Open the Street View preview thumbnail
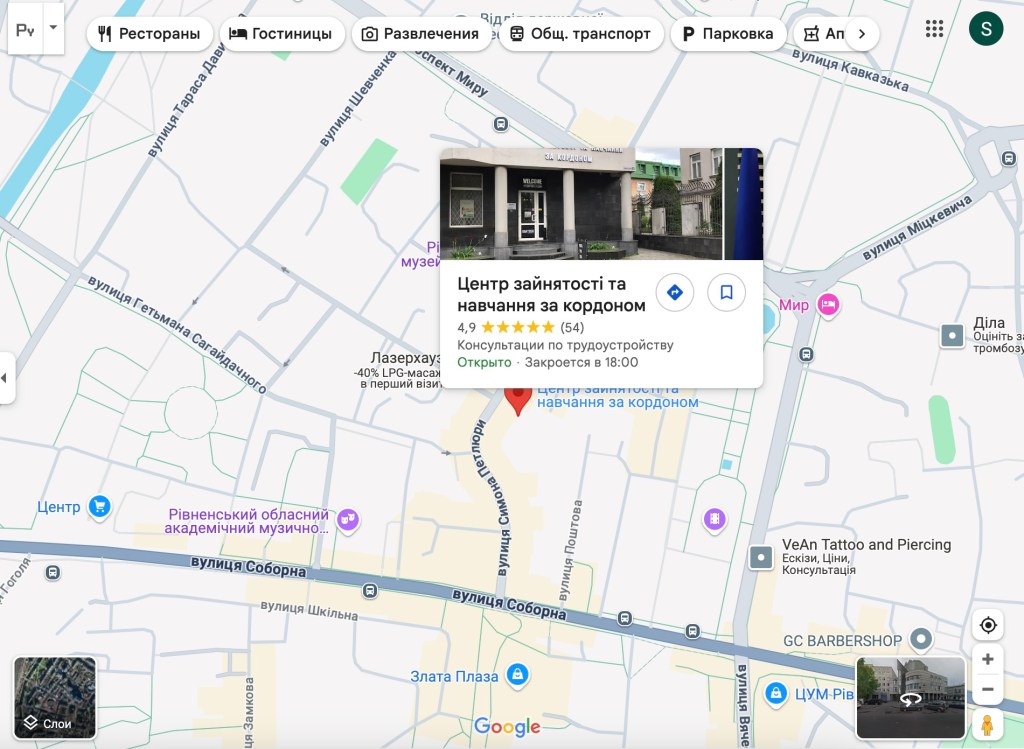 [910, 697]
